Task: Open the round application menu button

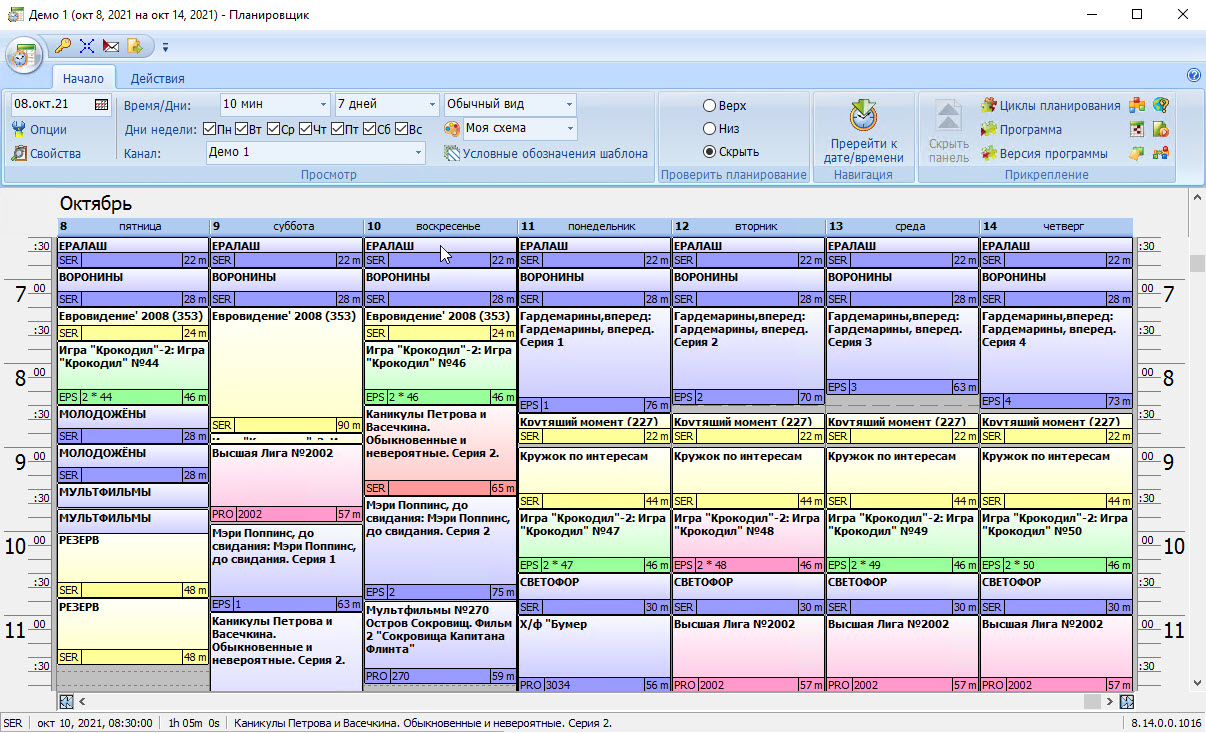Action: [23, 56]
